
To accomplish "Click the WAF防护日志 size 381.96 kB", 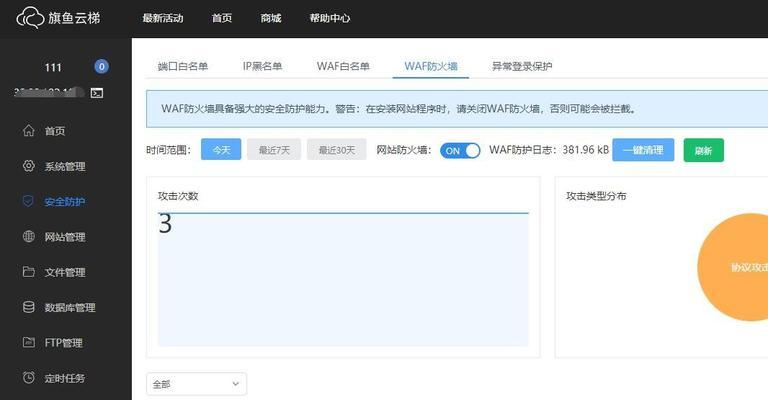I will [x=585, y=150].
